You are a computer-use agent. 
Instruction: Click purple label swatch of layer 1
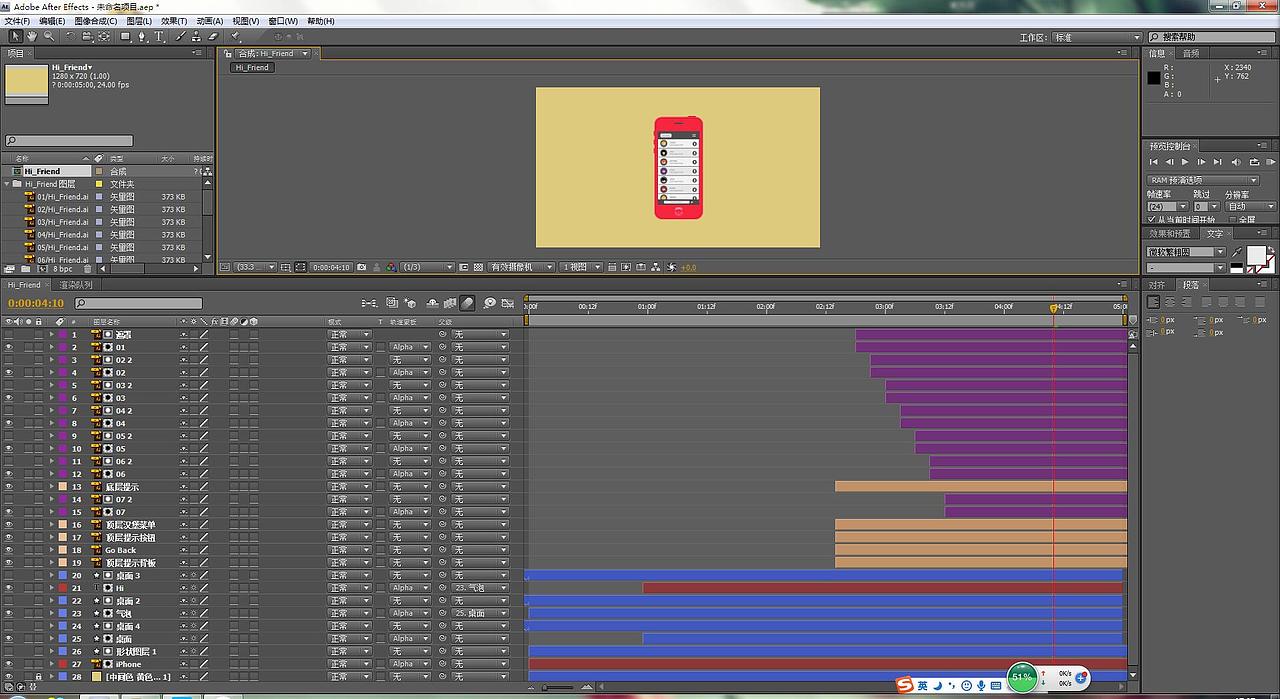pyautogui.click(x=63, y=335)
